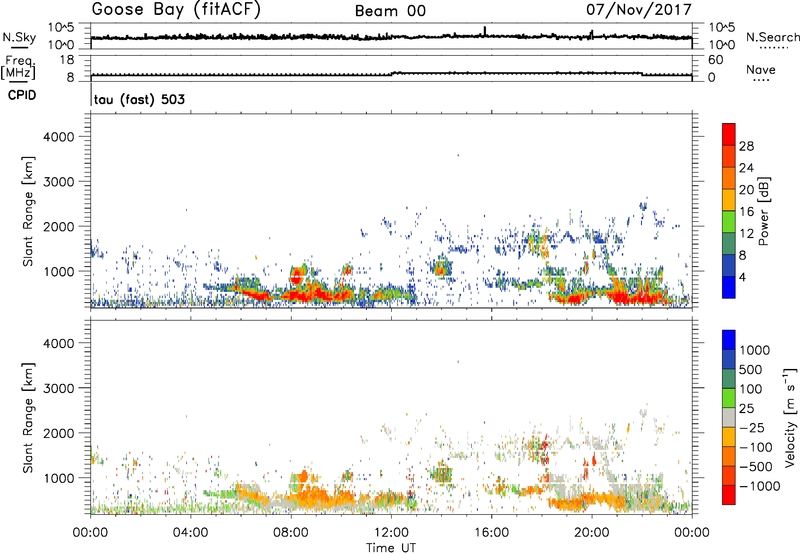Click the 'CPID' label

tap(22, 95)
